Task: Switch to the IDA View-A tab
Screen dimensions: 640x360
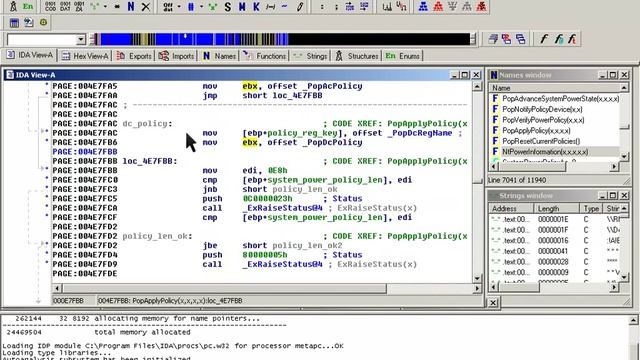Action: pos(30,56)
